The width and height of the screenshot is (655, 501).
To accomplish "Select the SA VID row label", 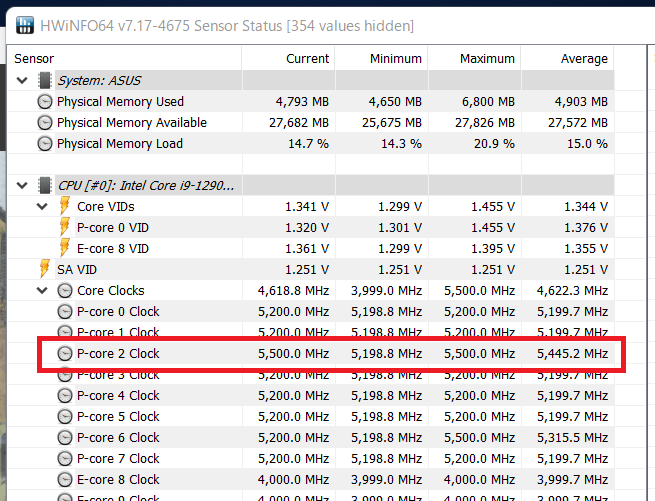I will click(77, 270).
